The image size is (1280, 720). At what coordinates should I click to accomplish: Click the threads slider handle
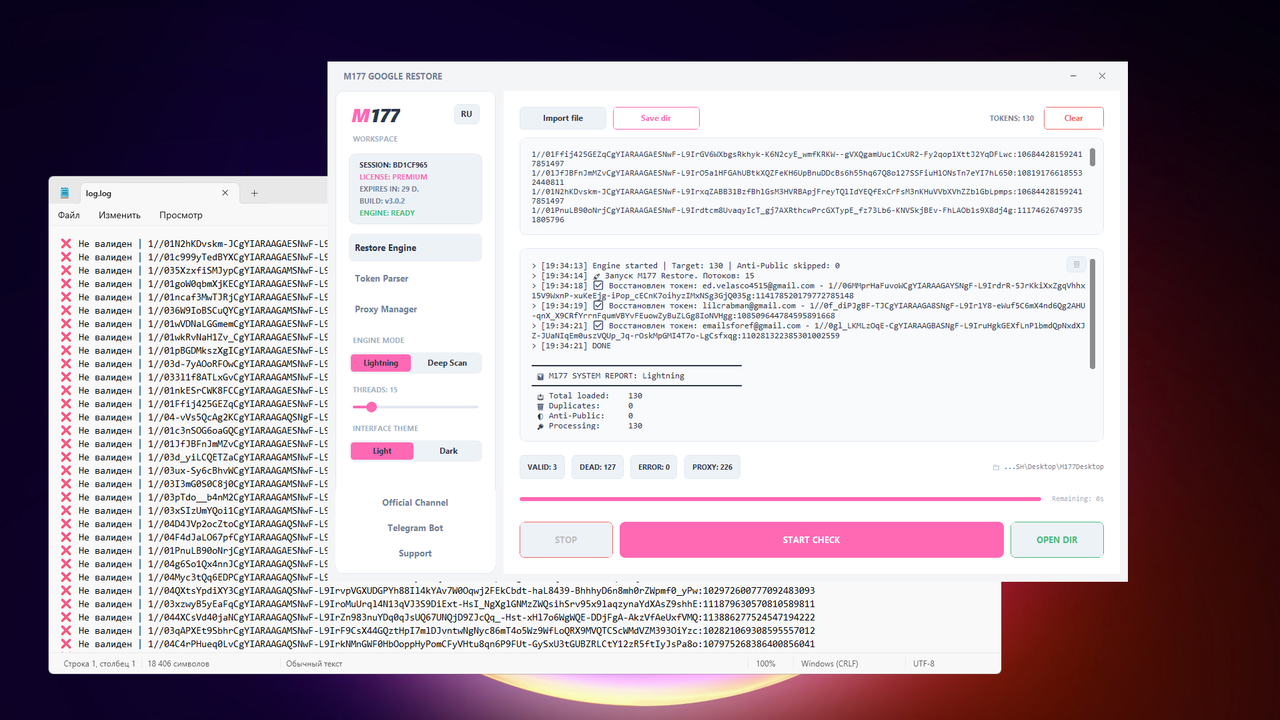pos(372,407)
